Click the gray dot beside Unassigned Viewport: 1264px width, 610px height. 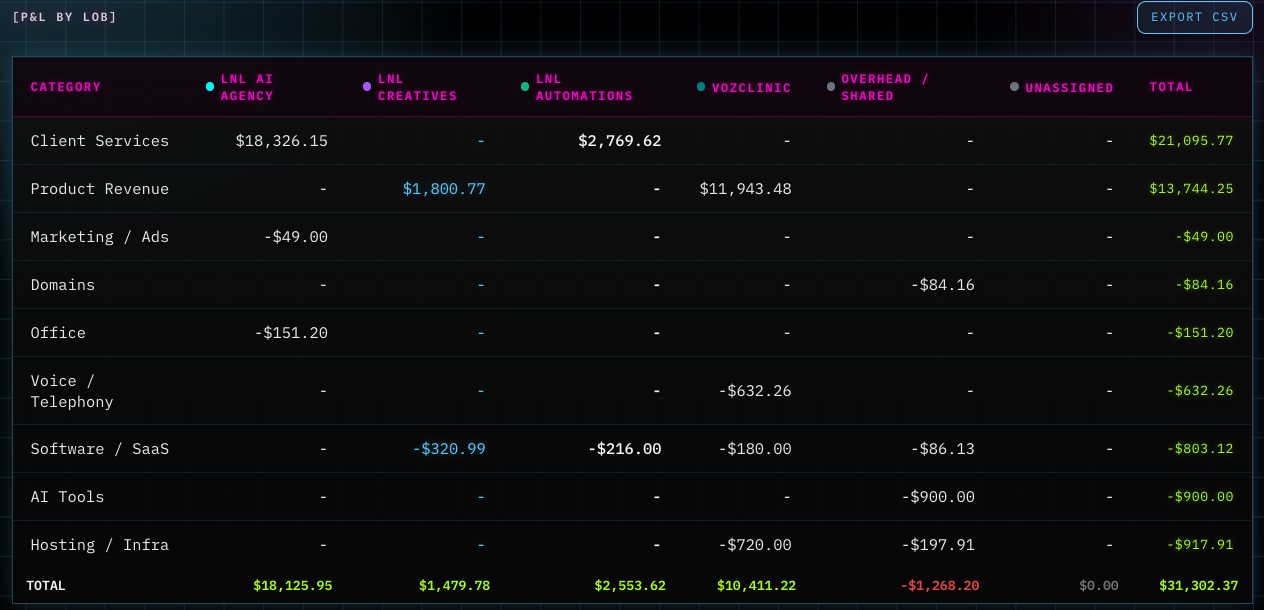(x=1015, y=87)
